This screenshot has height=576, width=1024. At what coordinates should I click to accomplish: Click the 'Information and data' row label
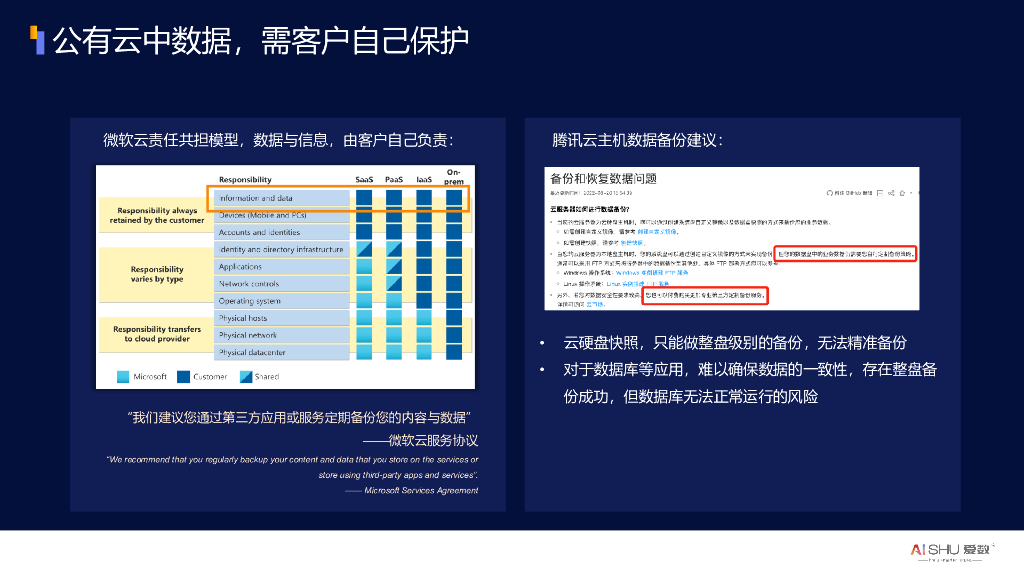pyautogui.click(x=281, y=198)
